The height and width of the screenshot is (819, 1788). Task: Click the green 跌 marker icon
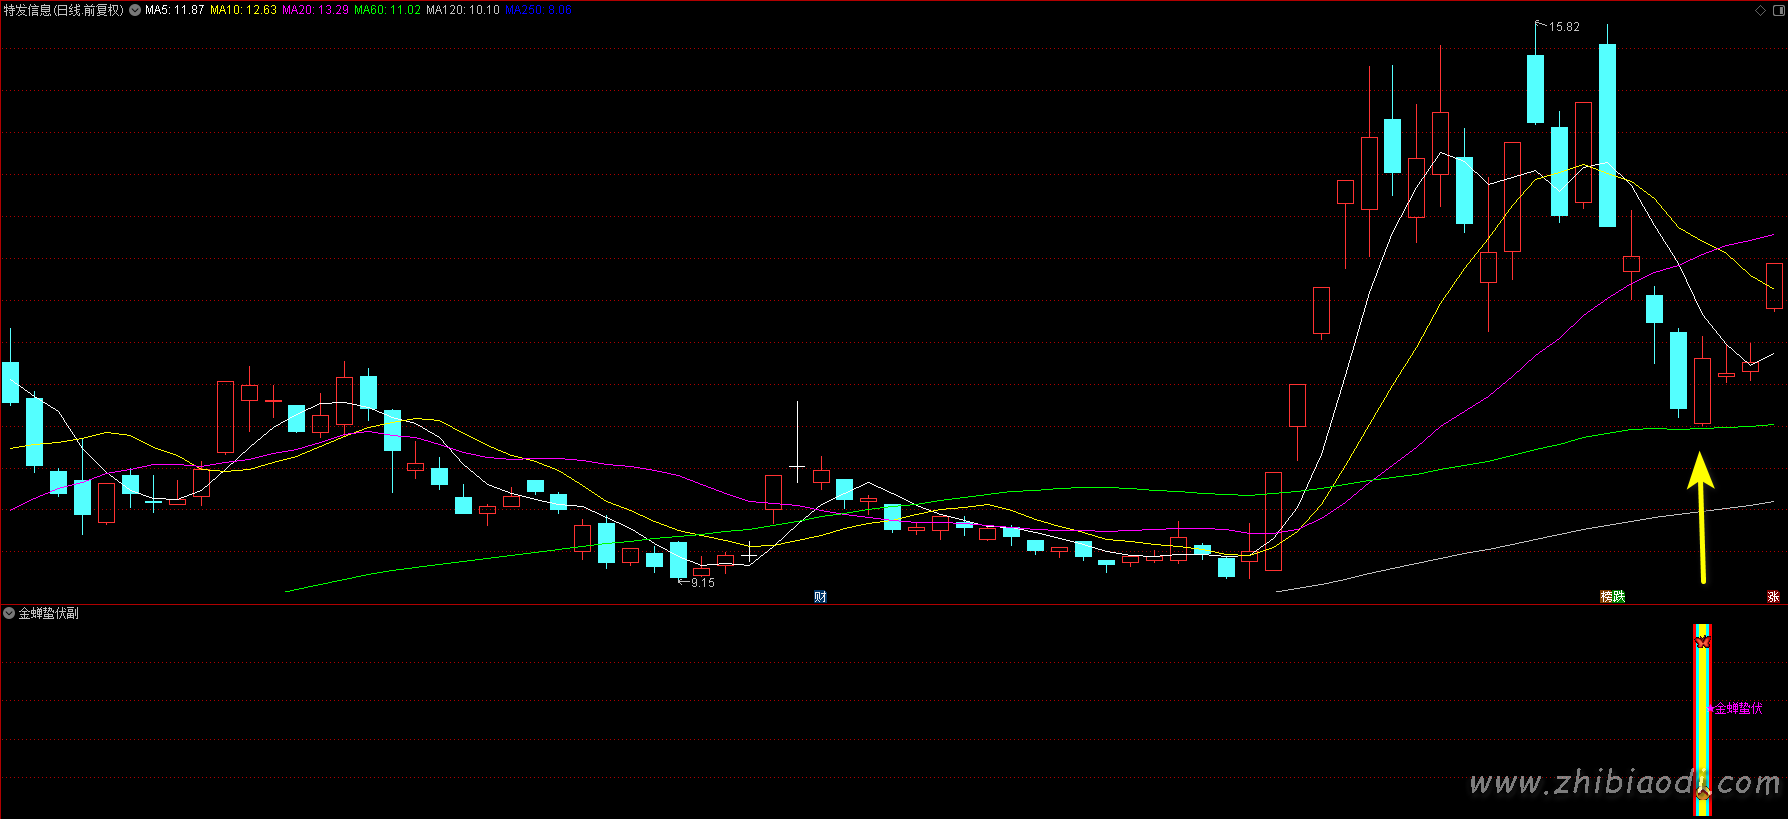point(1619,597)
